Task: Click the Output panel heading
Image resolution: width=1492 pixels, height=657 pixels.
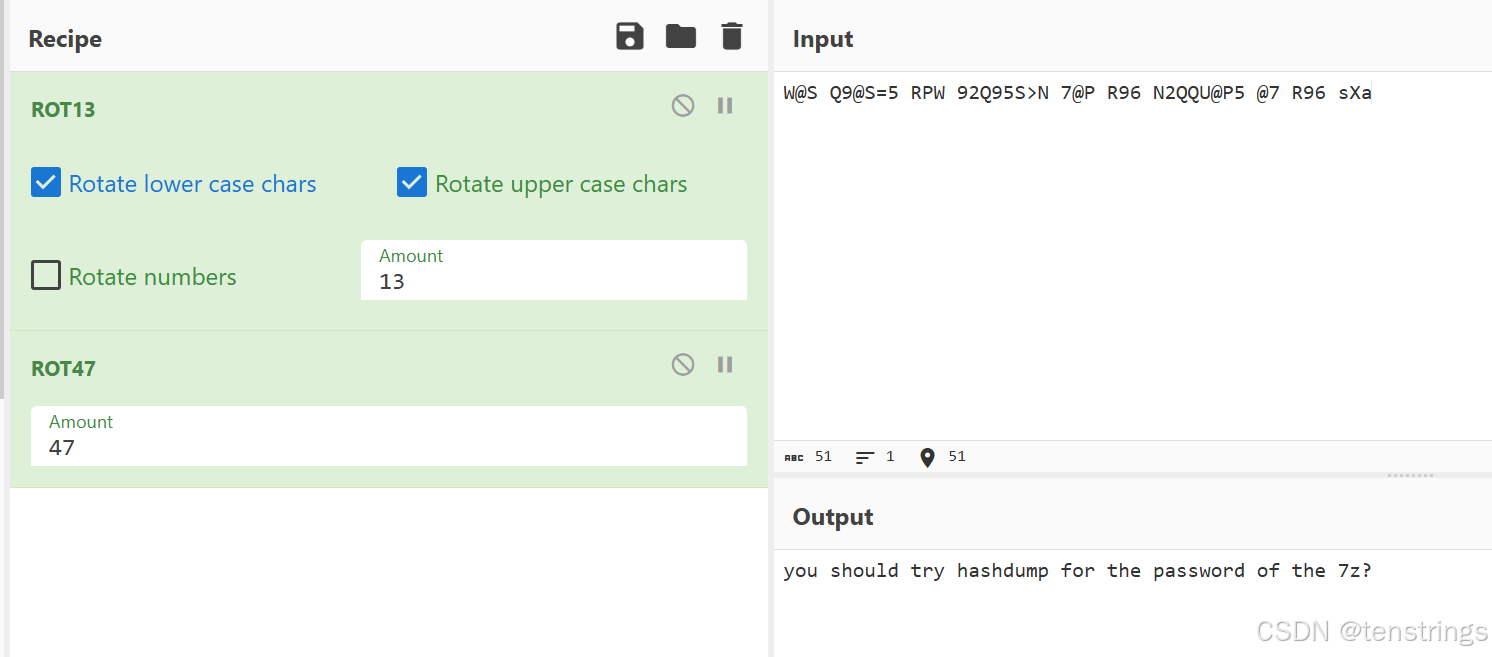Action: coord(833,517)
